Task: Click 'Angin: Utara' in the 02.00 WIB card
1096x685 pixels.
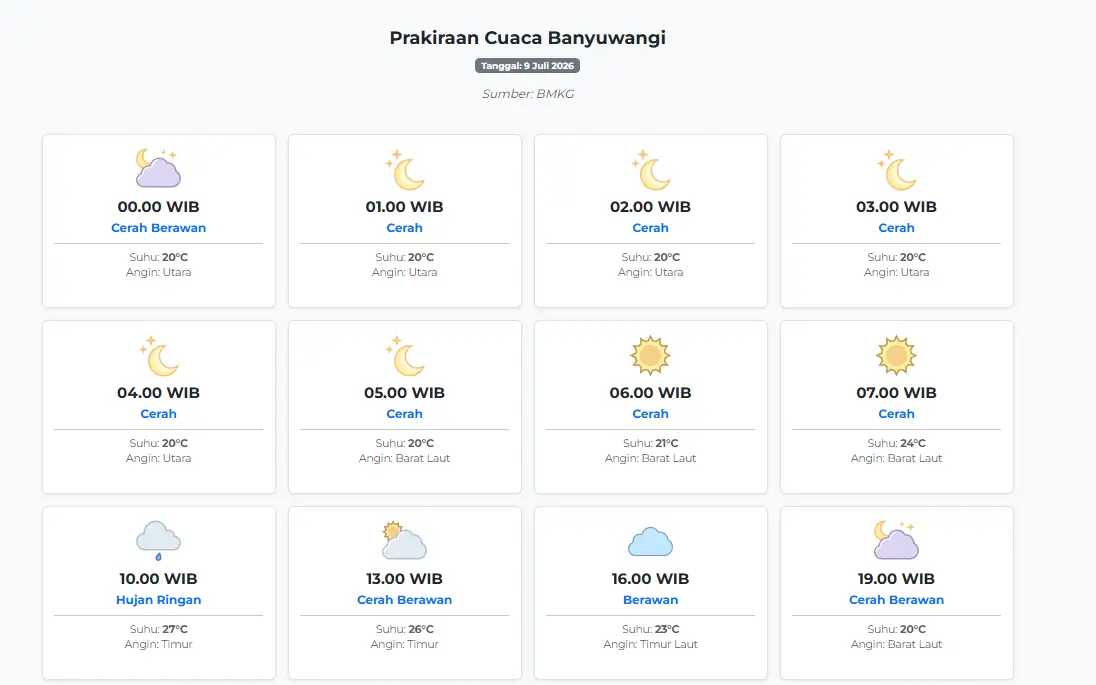Action: [x=651, y=273]
